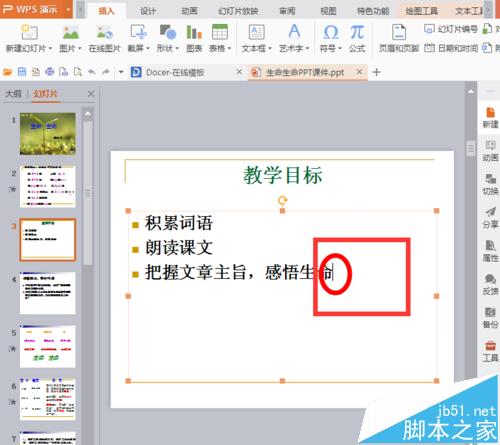Open the 幻灯片放映 ribbon tab
The width and height of the screenshot is (500, 445).
tap(238, 11)
